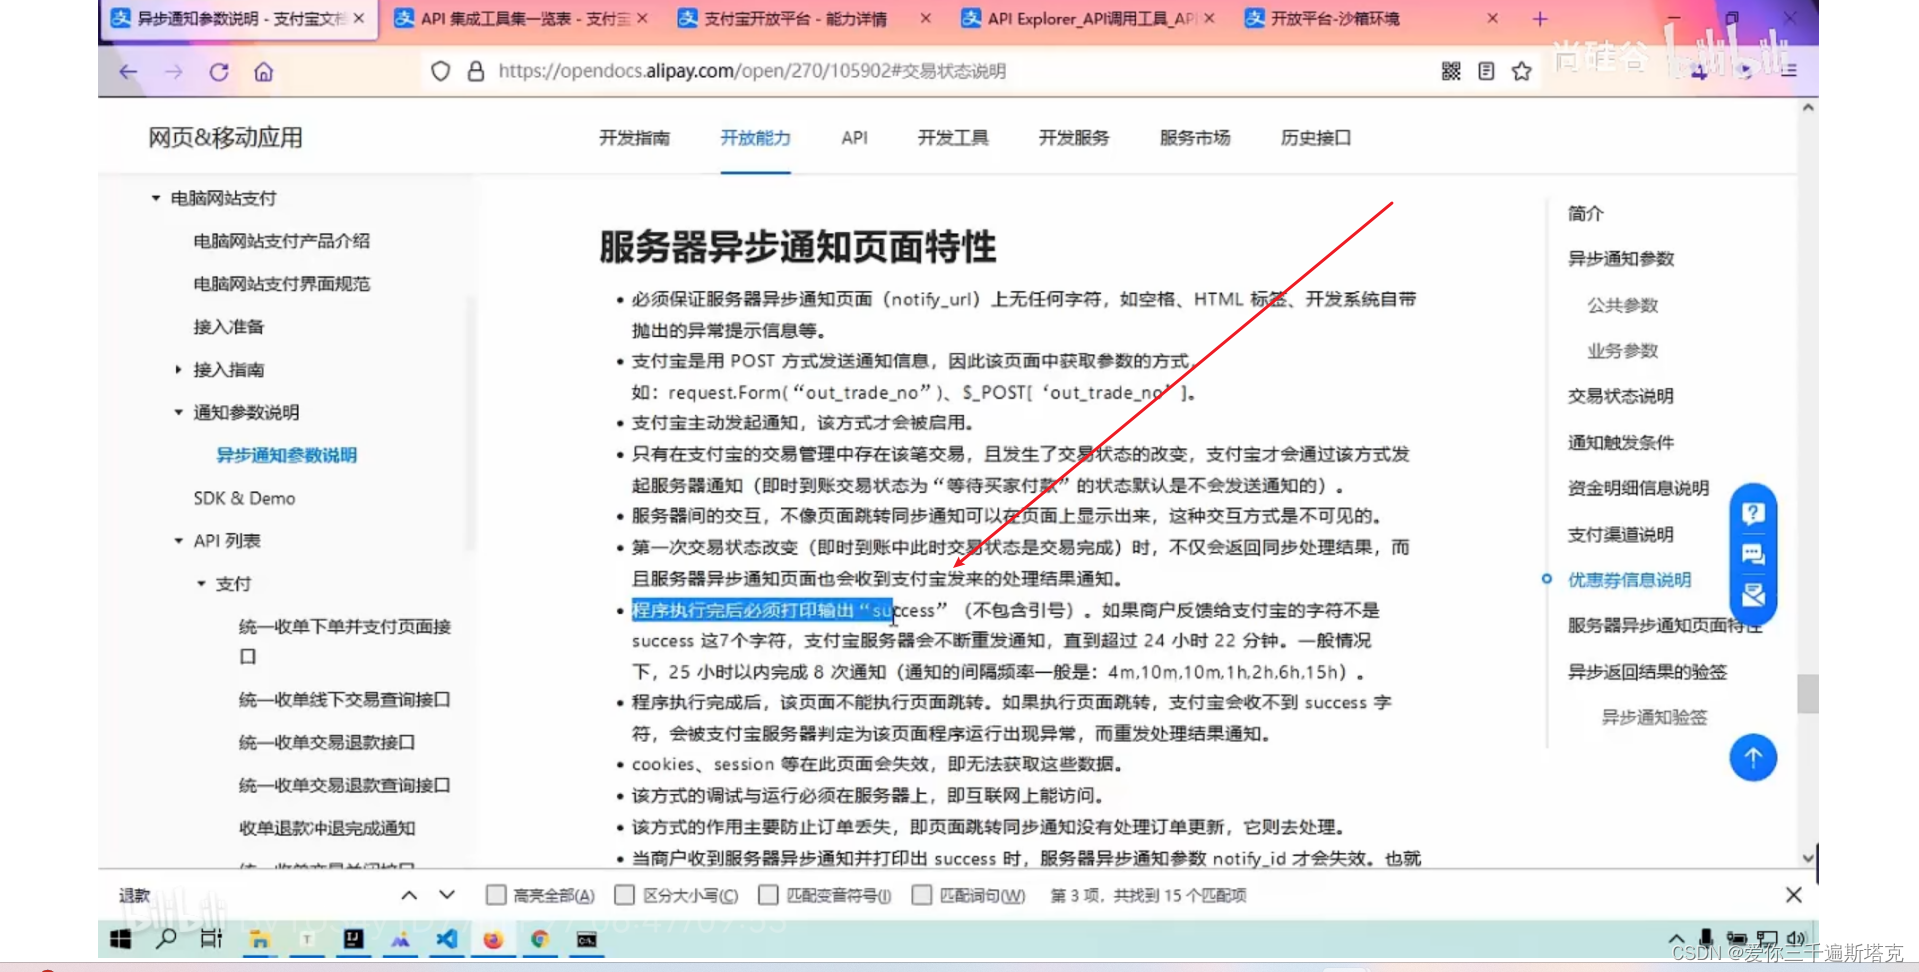This screenshot has width=1919, height=972.
Task: Open the floating help question icon
Action: click(1753, 514)
